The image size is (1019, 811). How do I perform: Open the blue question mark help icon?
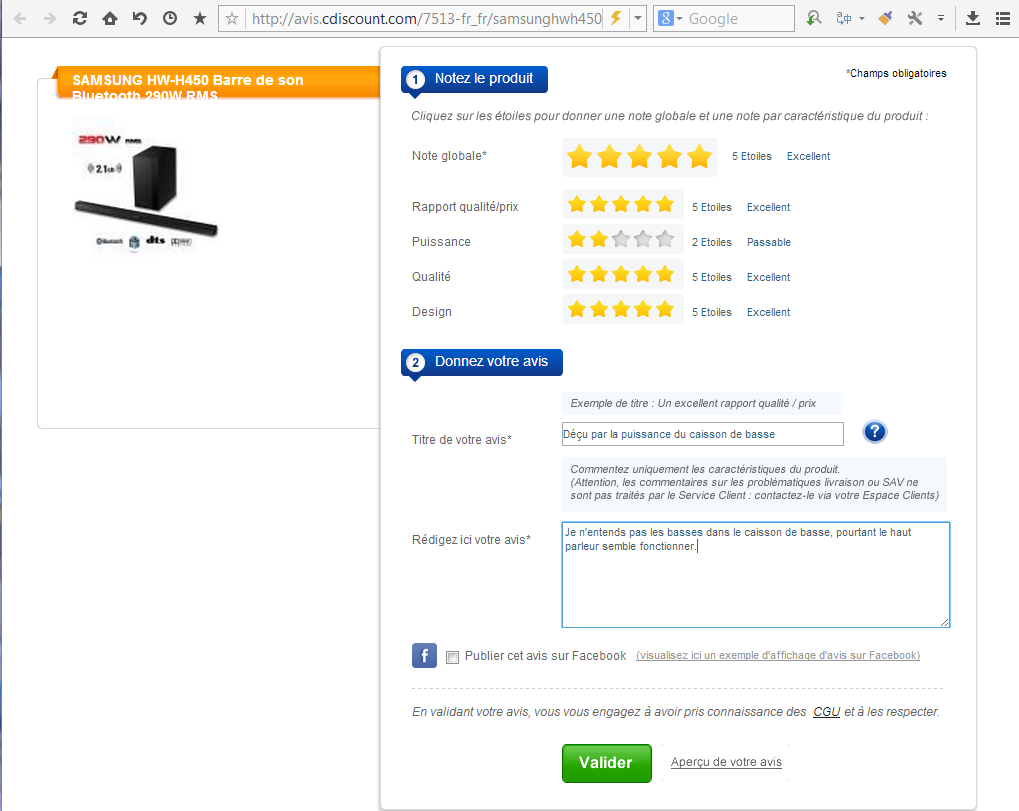pyautogui.click(x=875, y=431)
